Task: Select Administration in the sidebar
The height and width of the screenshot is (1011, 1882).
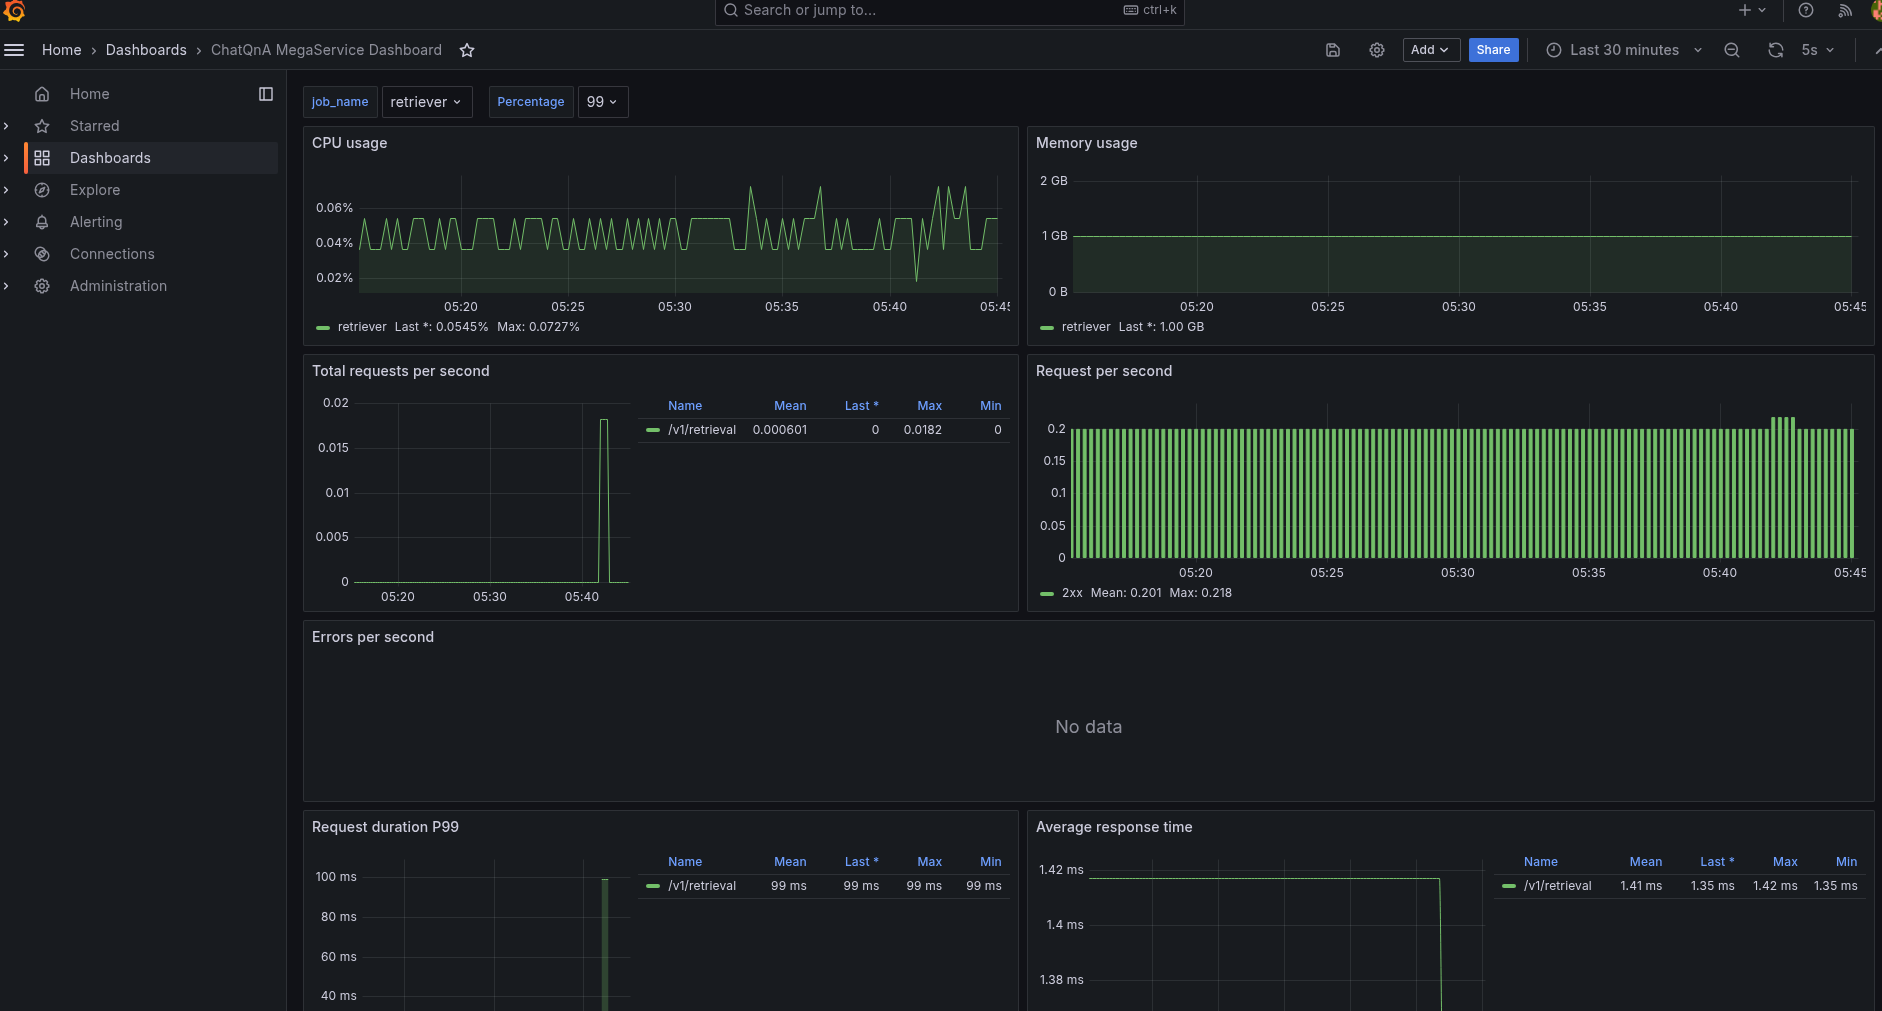Action: coord(118,286)
